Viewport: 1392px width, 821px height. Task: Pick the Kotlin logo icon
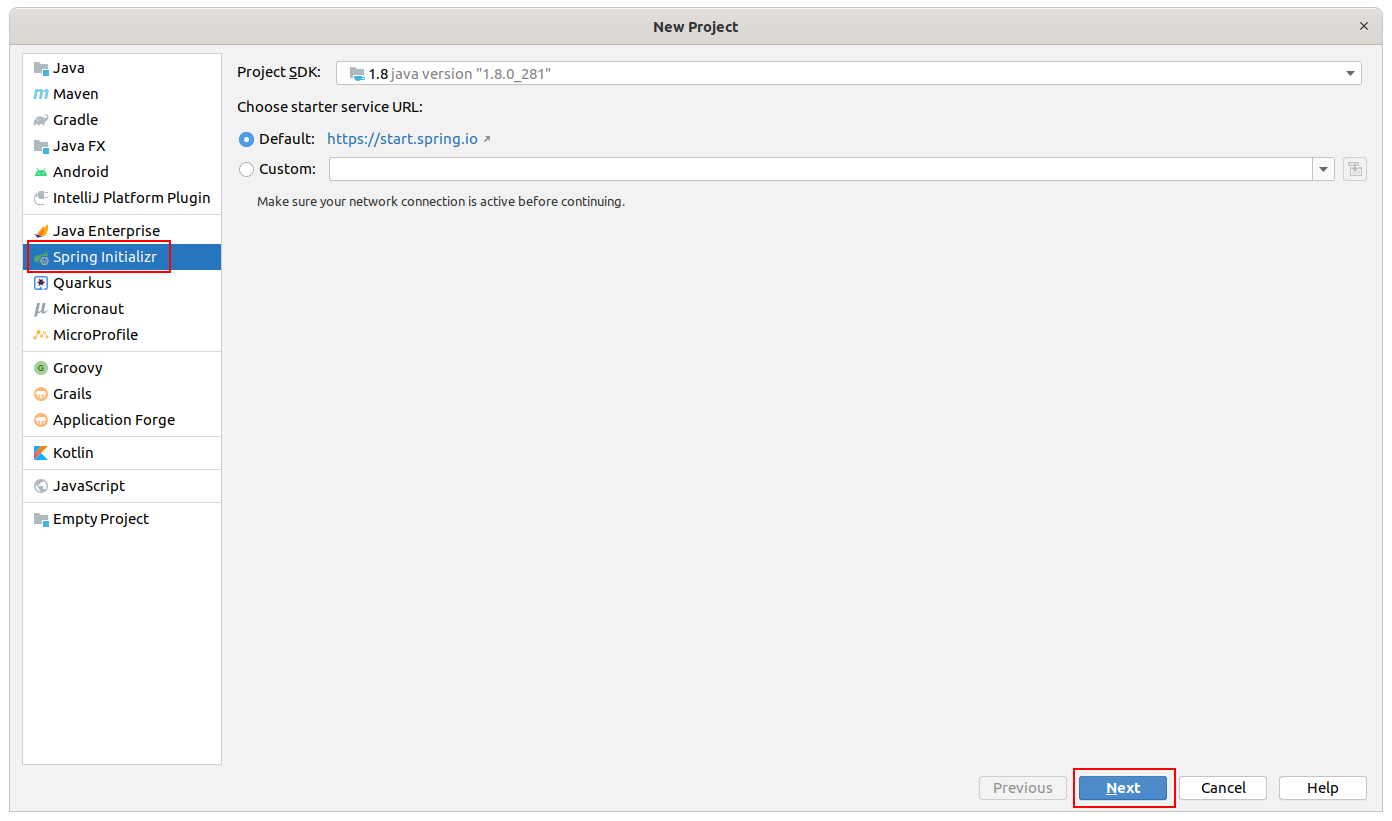tap(41, 453)
